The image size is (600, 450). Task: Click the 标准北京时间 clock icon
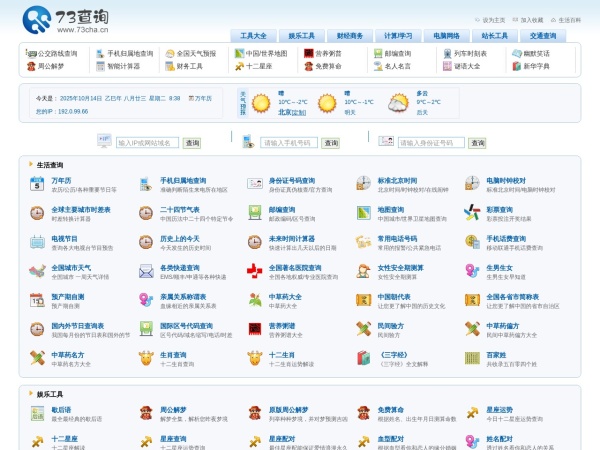(x=363, y=183)
